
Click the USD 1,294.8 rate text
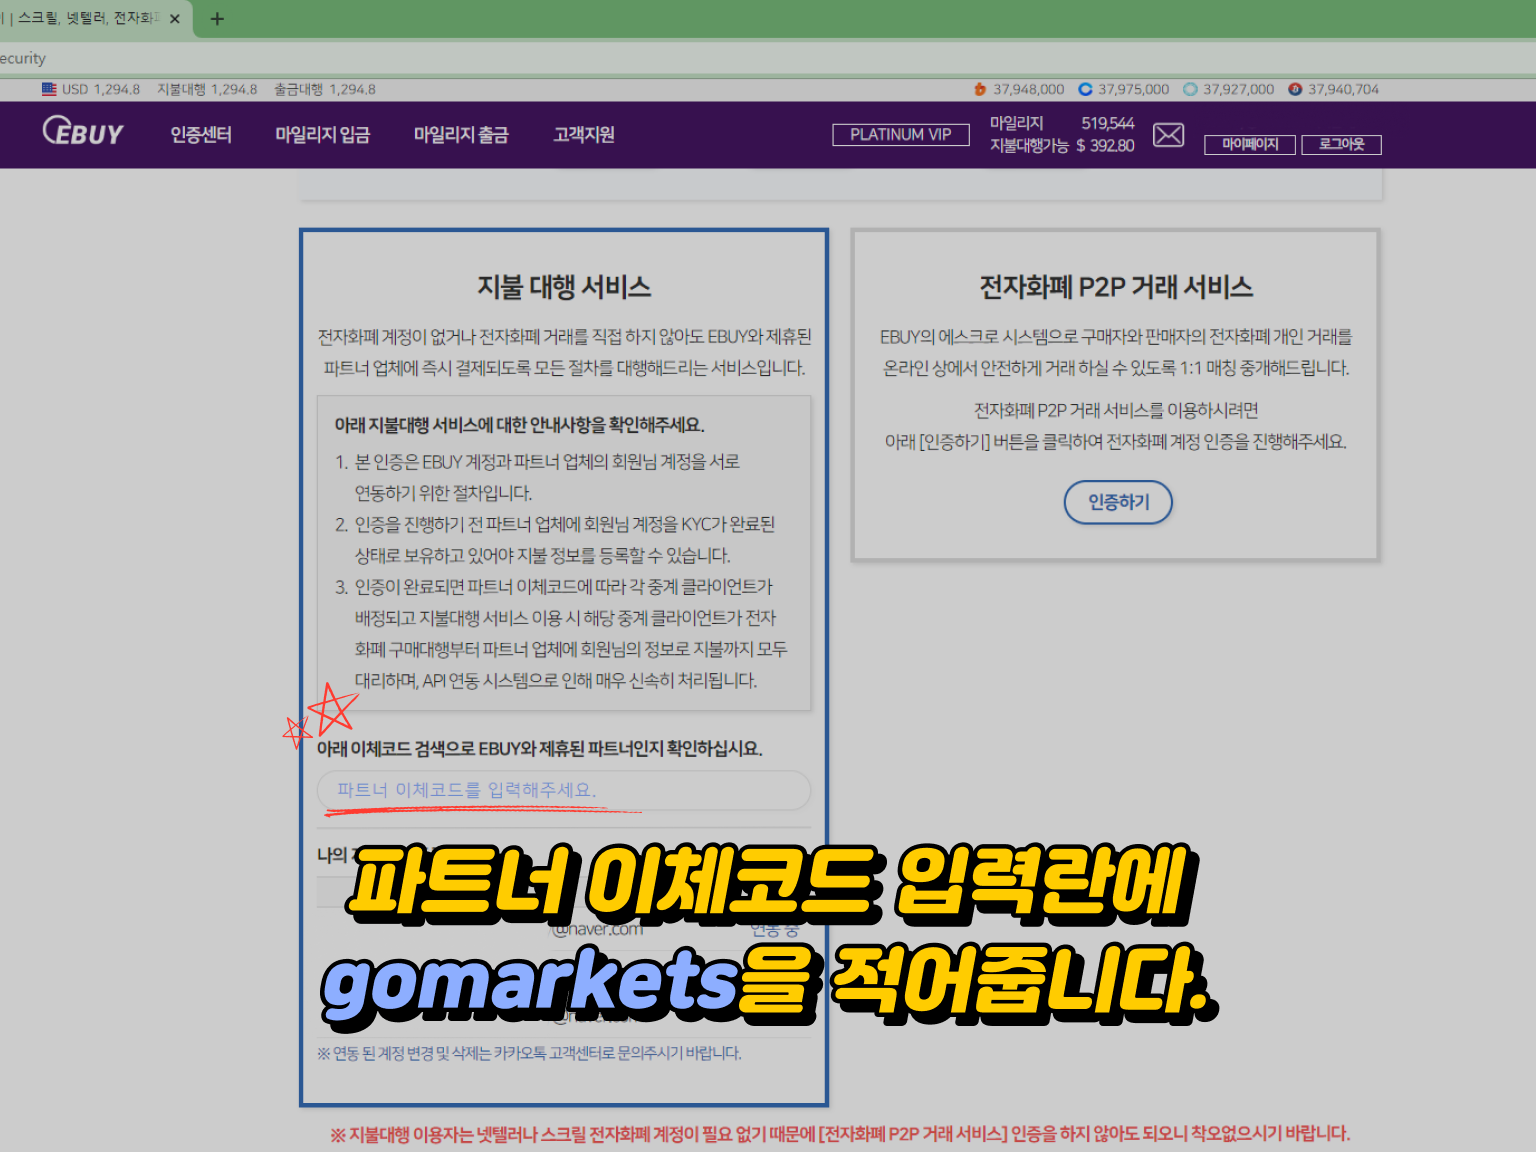pos(101,89)
